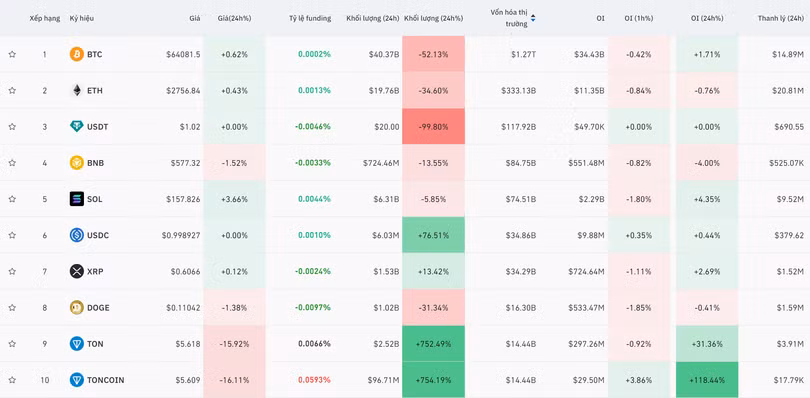Open the USDC symbol link

pyautogui.click(x=98, y=235)
